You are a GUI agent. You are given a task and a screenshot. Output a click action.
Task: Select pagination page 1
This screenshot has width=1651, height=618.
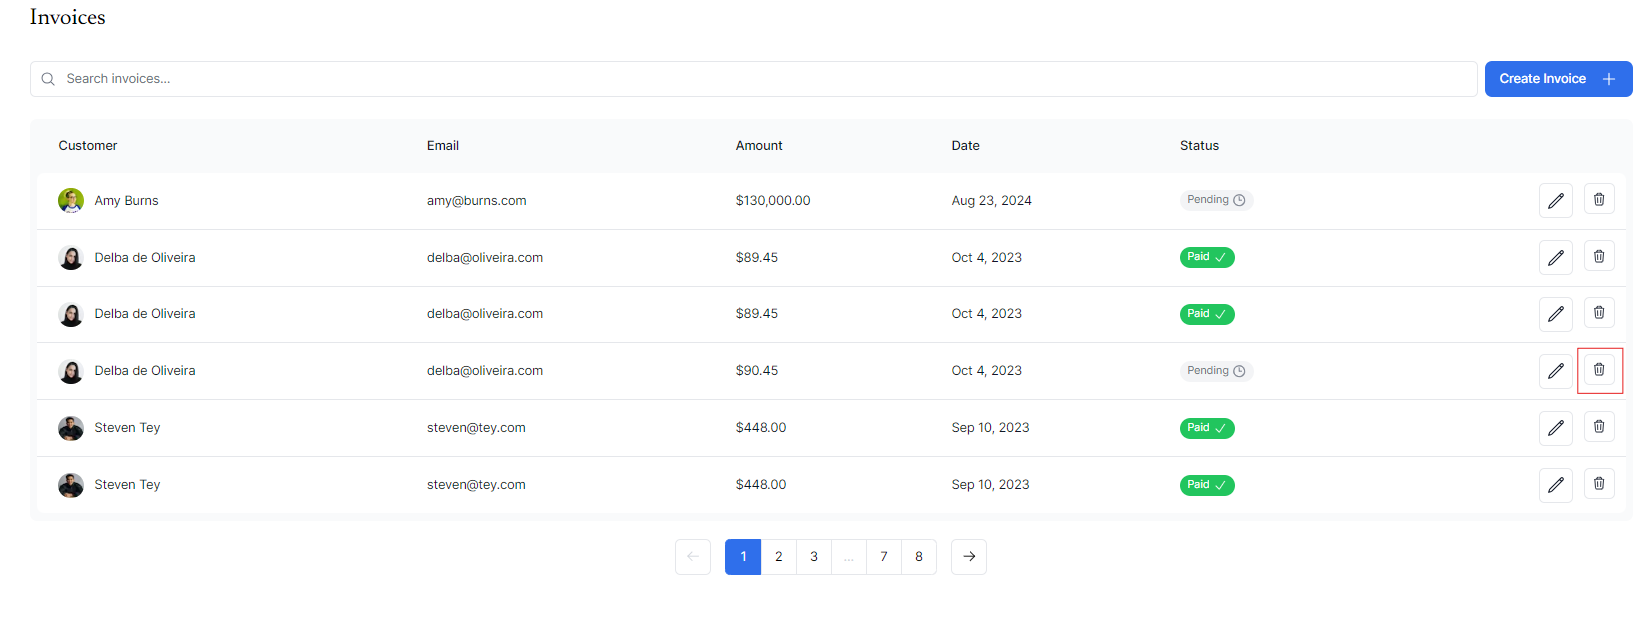click(743, 557)
